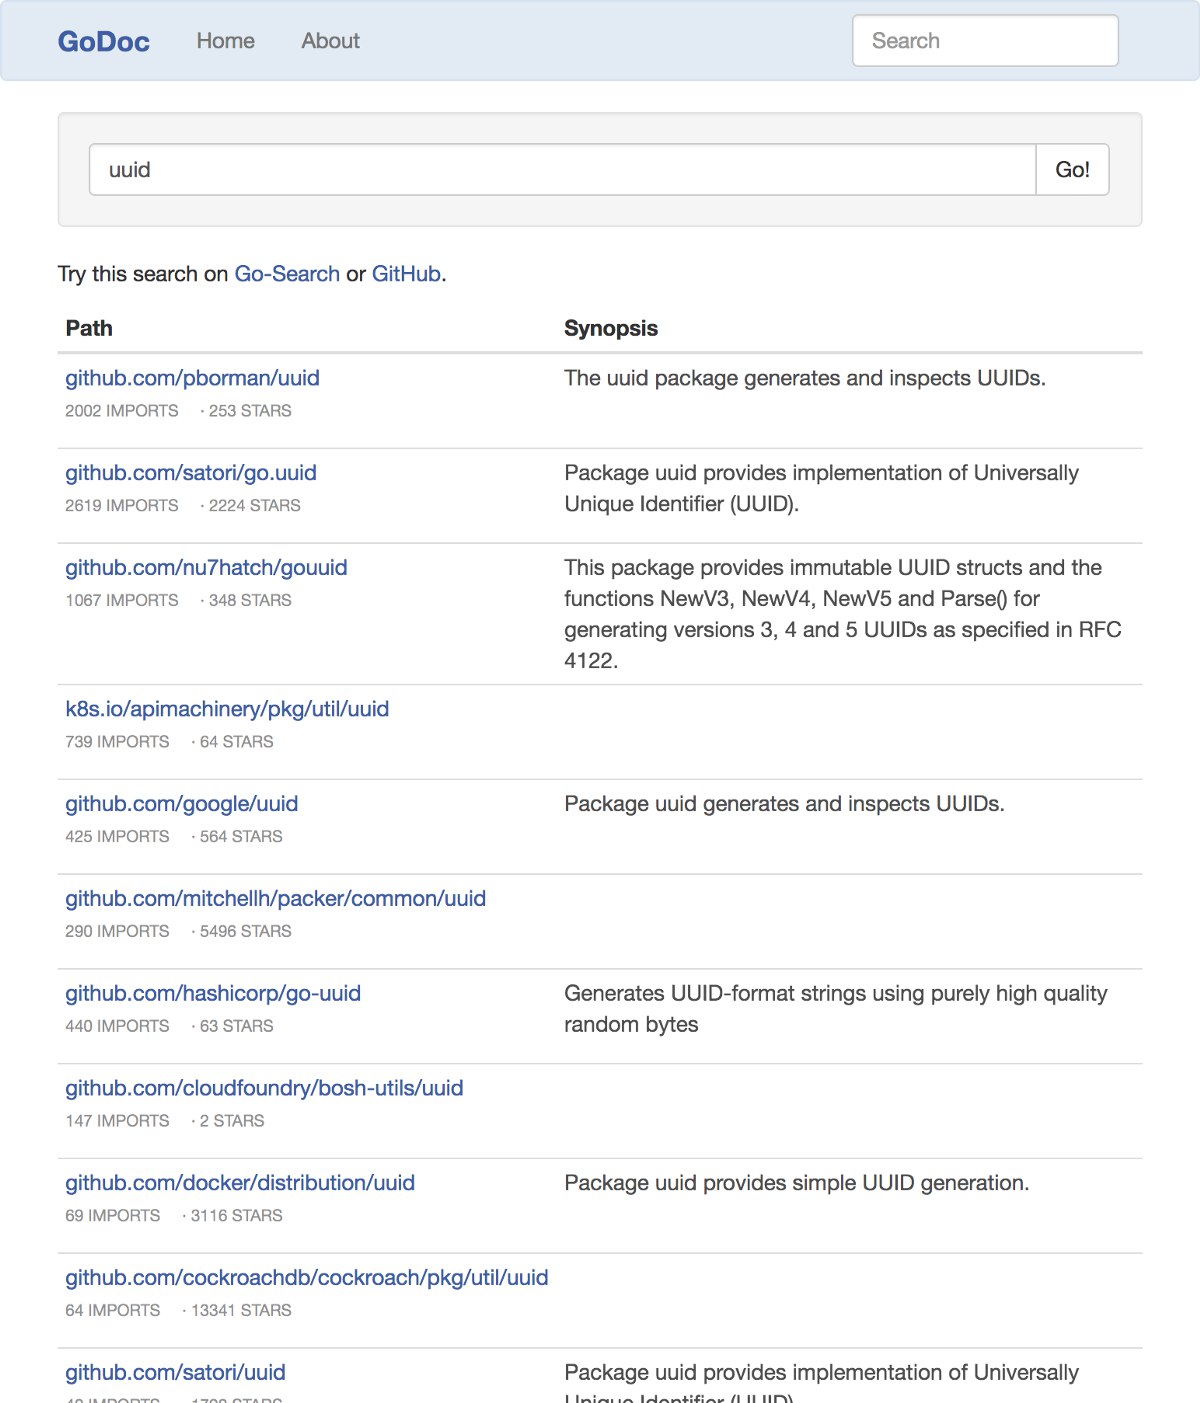Open github.com/cloudfoundry/bosh-utils/uuid package
The width and height of the screenshot is (1200, 1403).
coord(264,1088)
